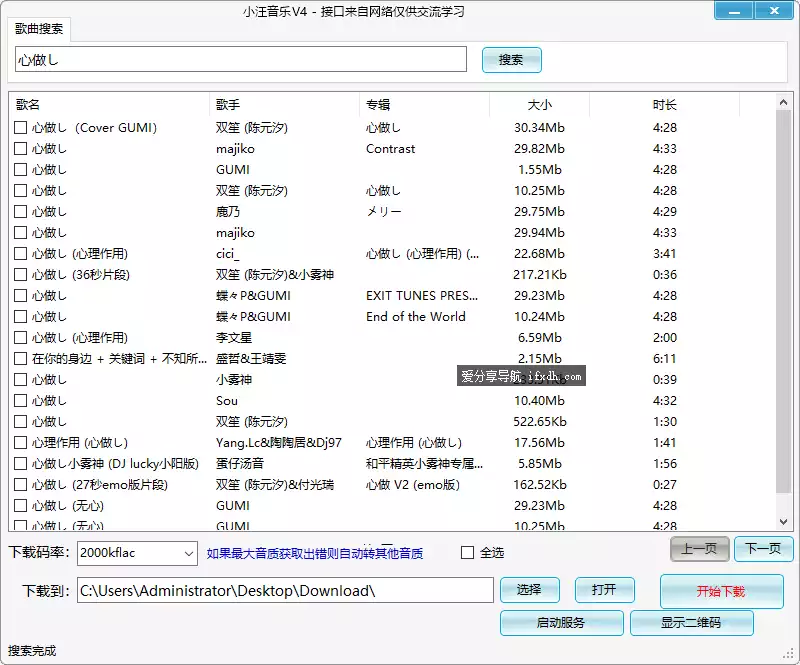Screen dimensions: 800x665
Task: Click the artist name 小雾神
Action: [234, 380]
